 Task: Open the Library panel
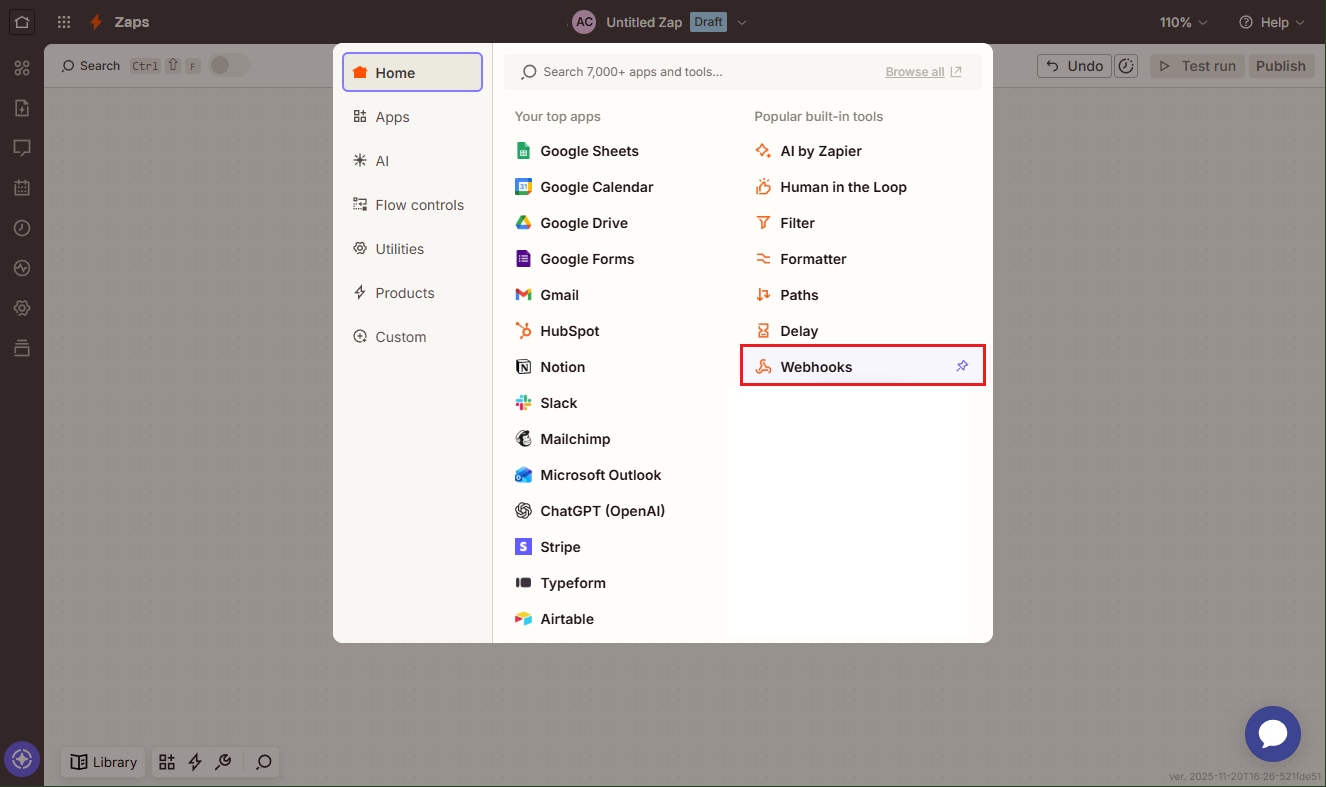click(104, 762)
